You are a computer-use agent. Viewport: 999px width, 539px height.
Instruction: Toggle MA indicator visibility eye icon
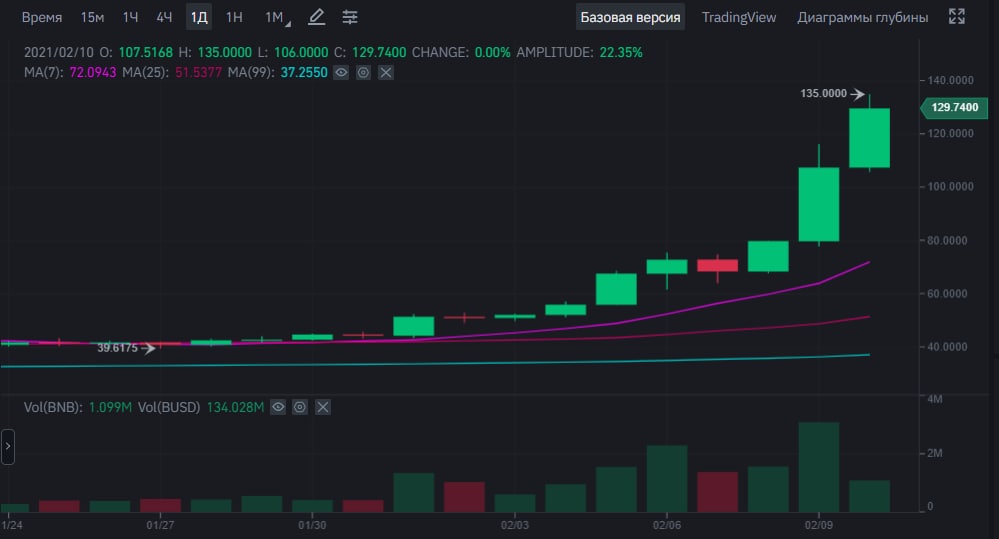click(341, 73)
